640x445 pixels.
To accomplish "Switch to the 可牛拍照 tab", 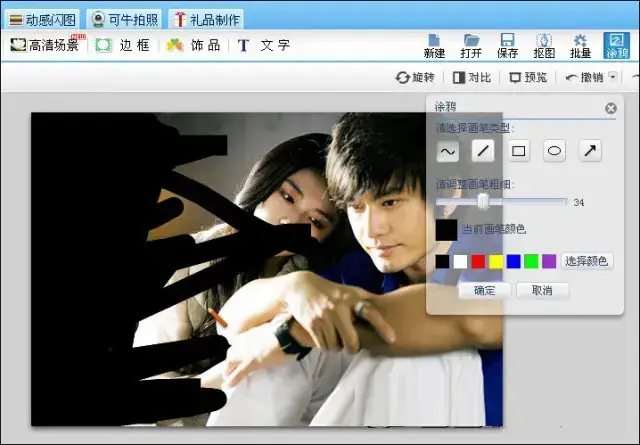I will [124, 20].
